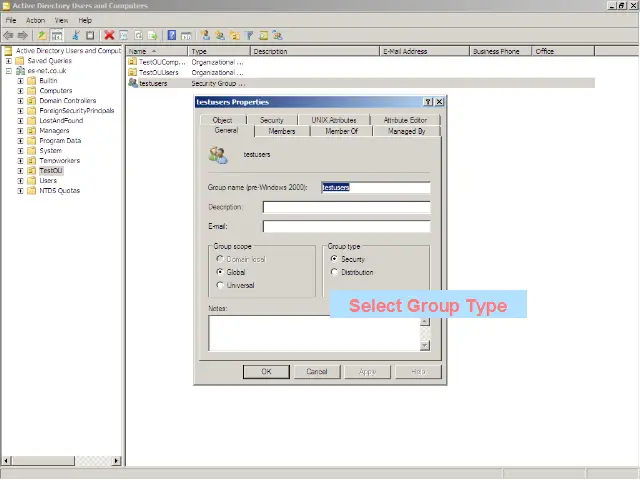Click the Cancel button
The height and width of the screenshot is (480, 640).
click(317, 371)
